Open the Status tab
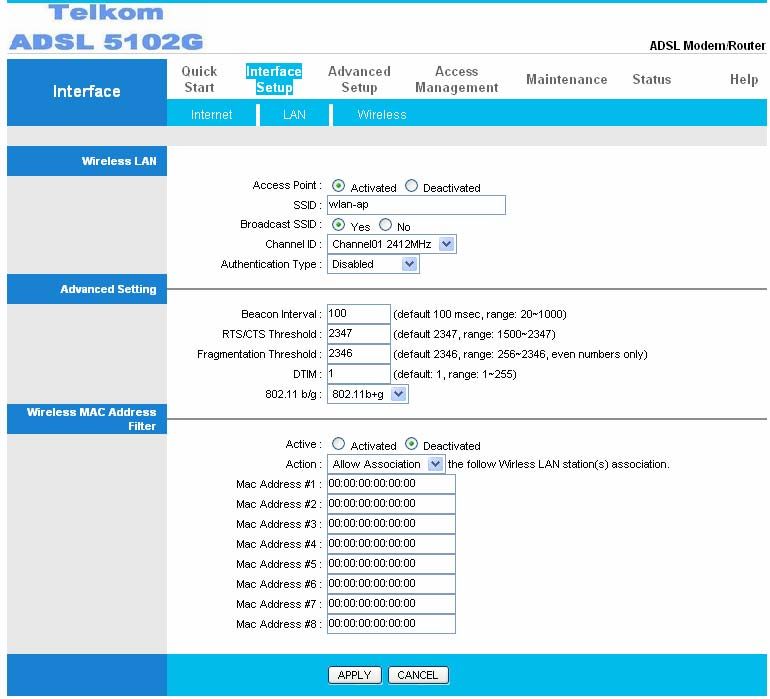Screen dimensions: 770x699 tap(651, 80)
